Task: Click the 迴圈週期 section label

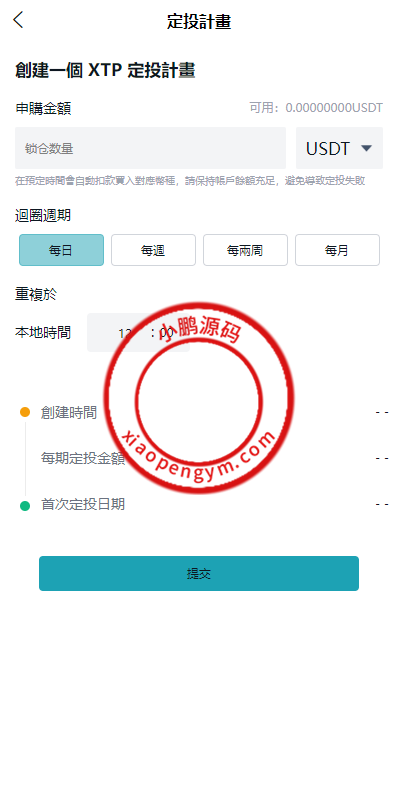Action: (x=43, y=215)
